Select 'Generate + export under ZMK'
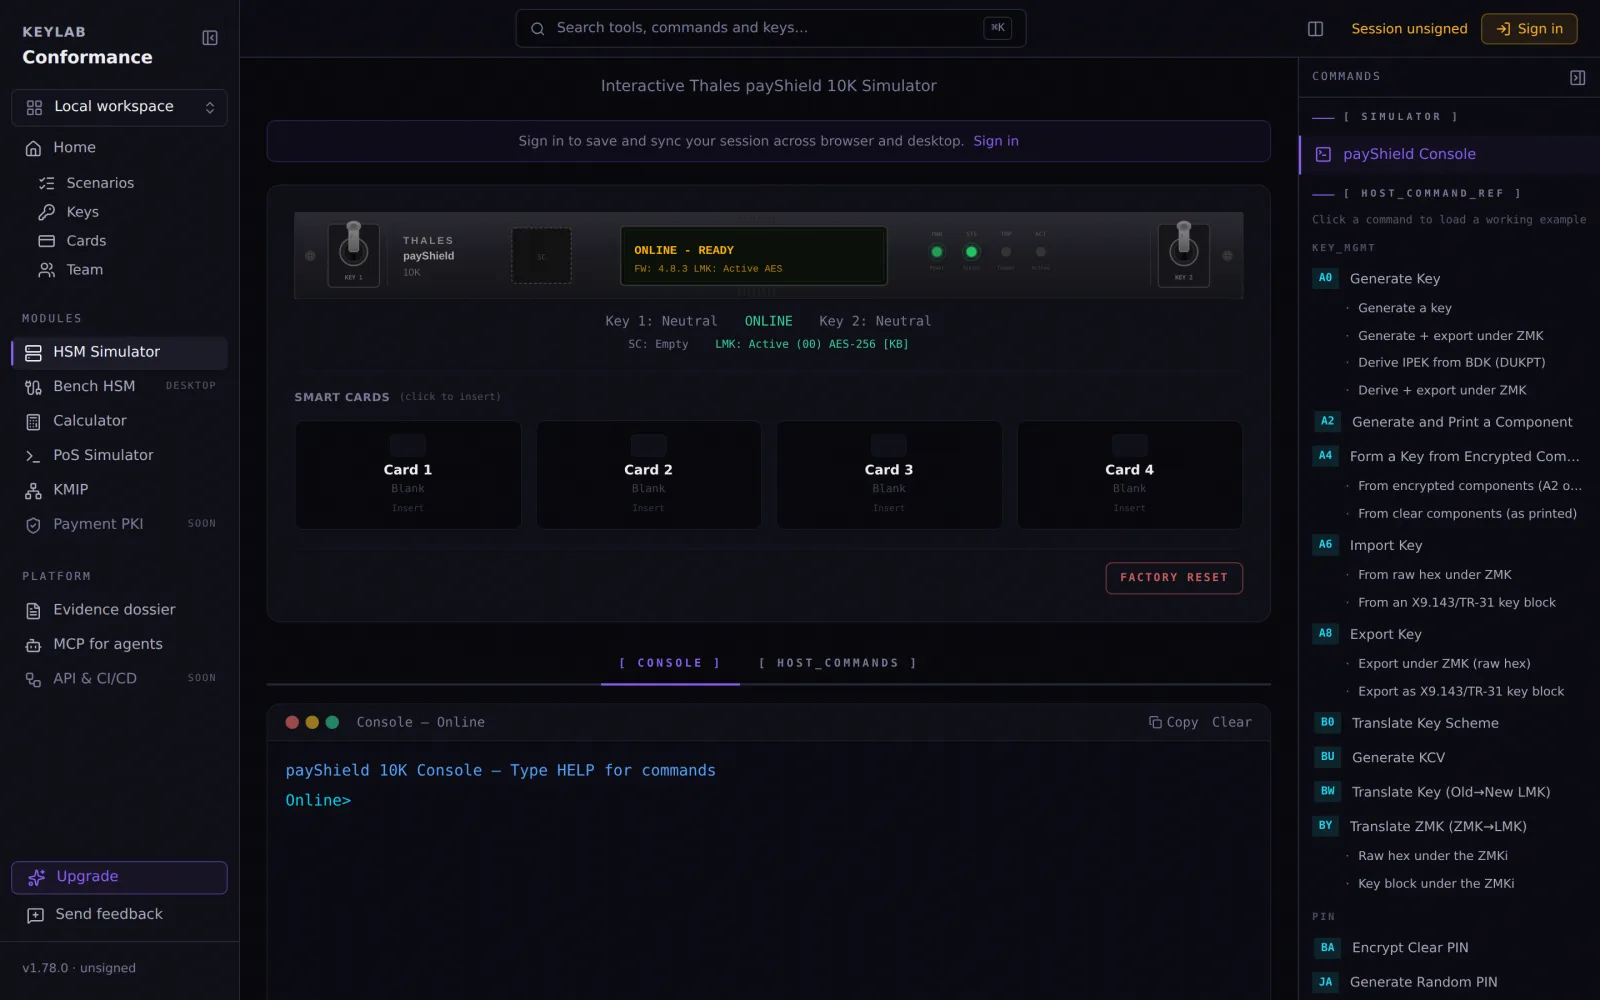1600x1000 pixels. click(1450, 336)
